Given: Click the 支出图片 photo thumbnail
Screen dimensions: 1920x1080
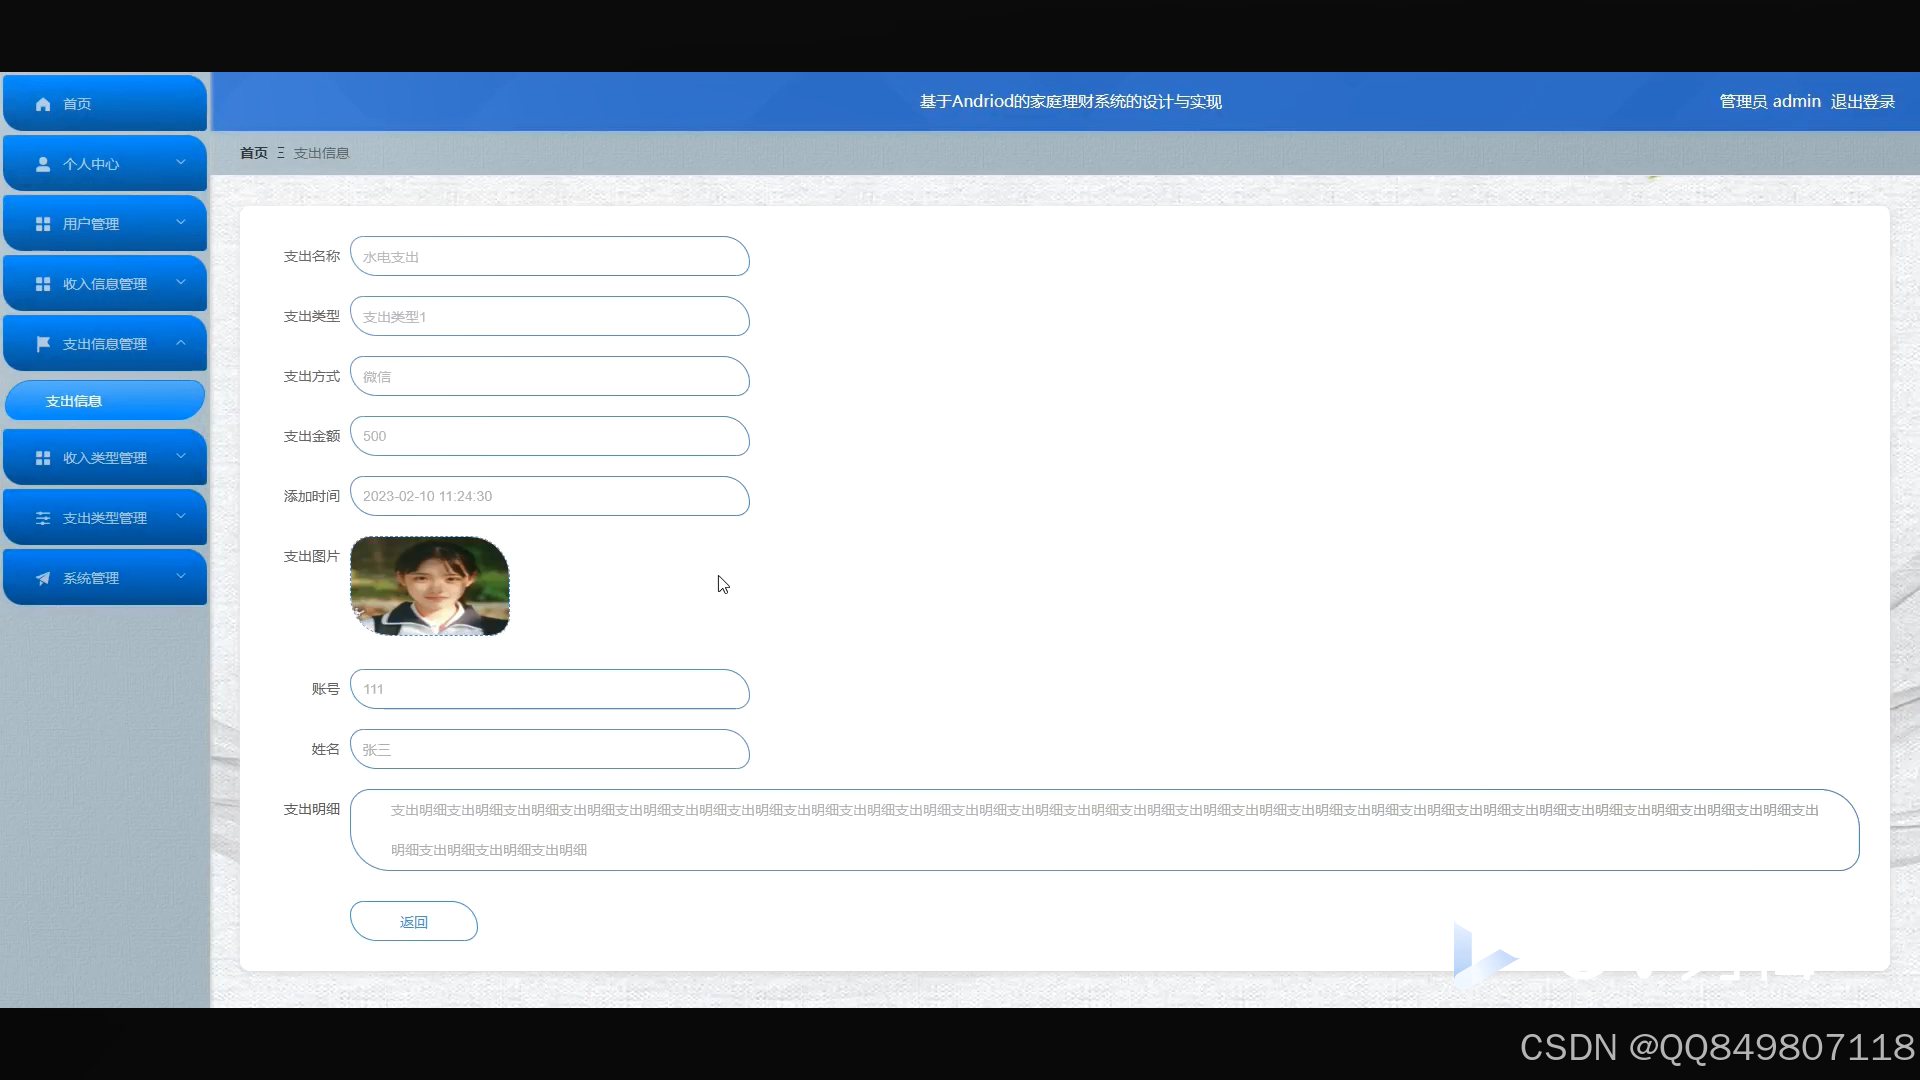Looking at the screenshot, I should point(430,586).
